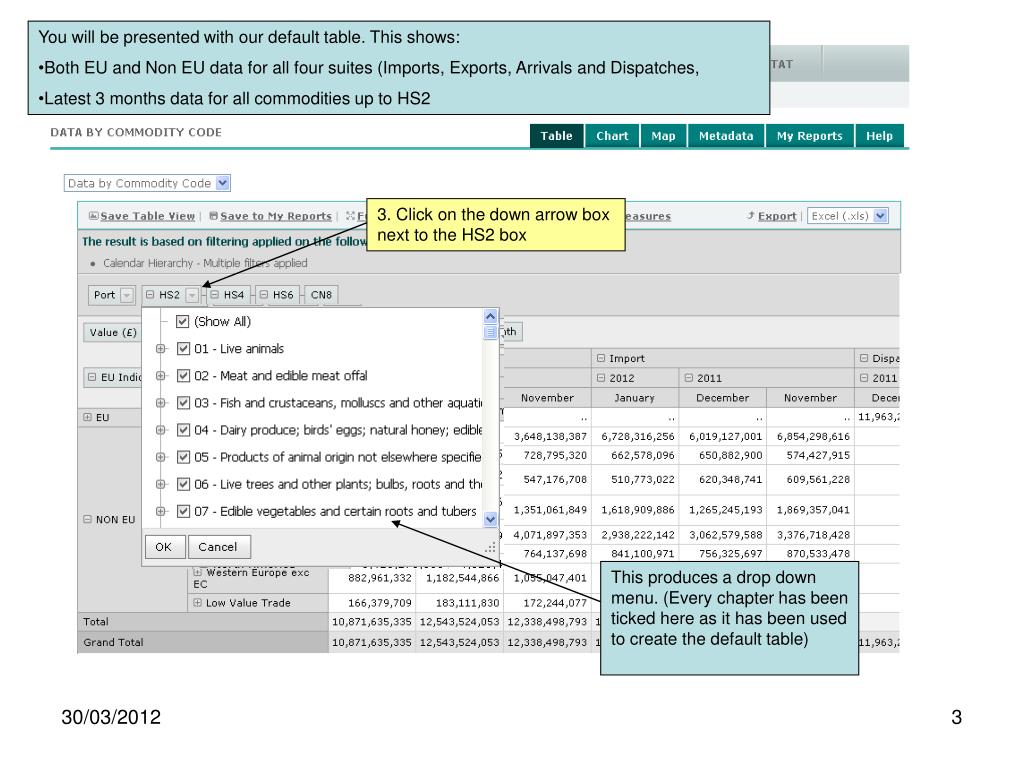
Task: Collapse the EU Indicator header
Action: [92, 377]
